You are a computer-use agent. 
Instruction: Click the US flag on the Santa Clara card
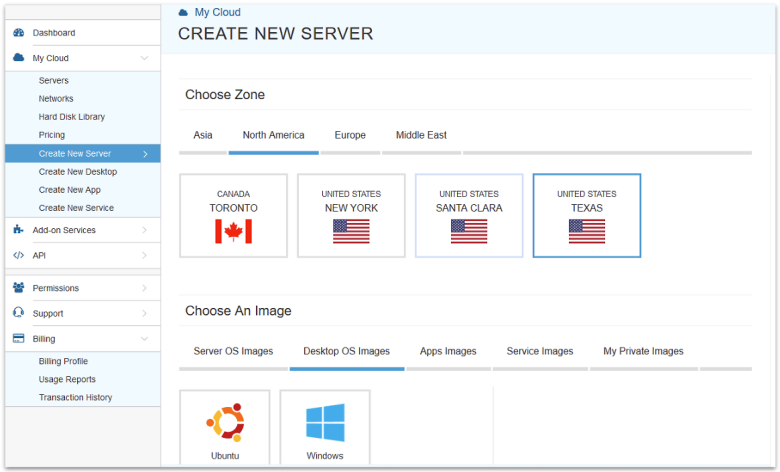pyautogui.click(x=469, y=231)
